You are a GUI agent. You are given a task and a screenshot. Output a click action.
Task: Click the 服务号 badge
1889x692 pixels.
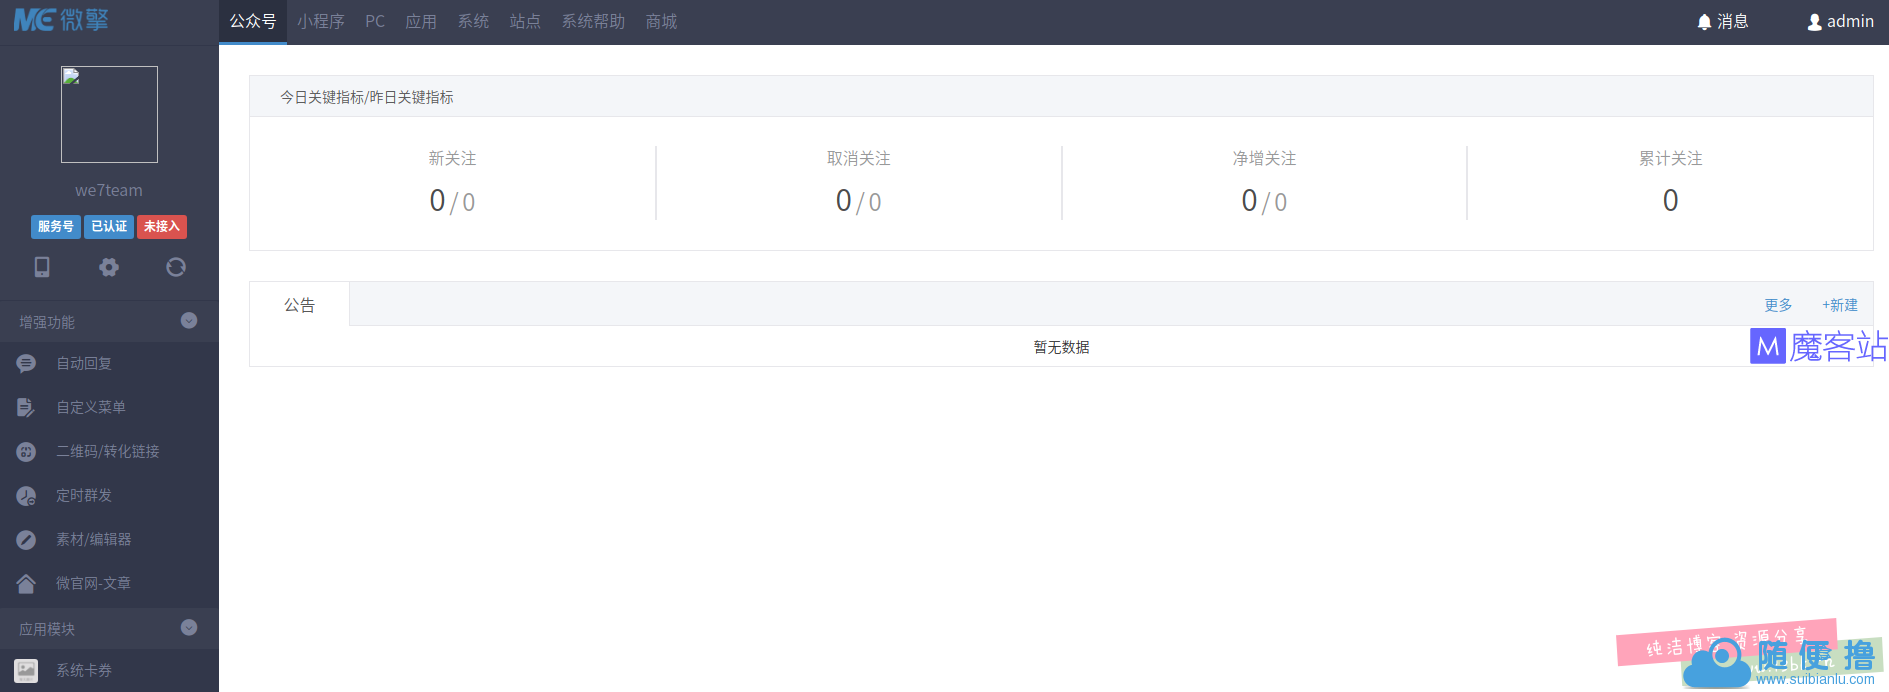coord(56,227)
